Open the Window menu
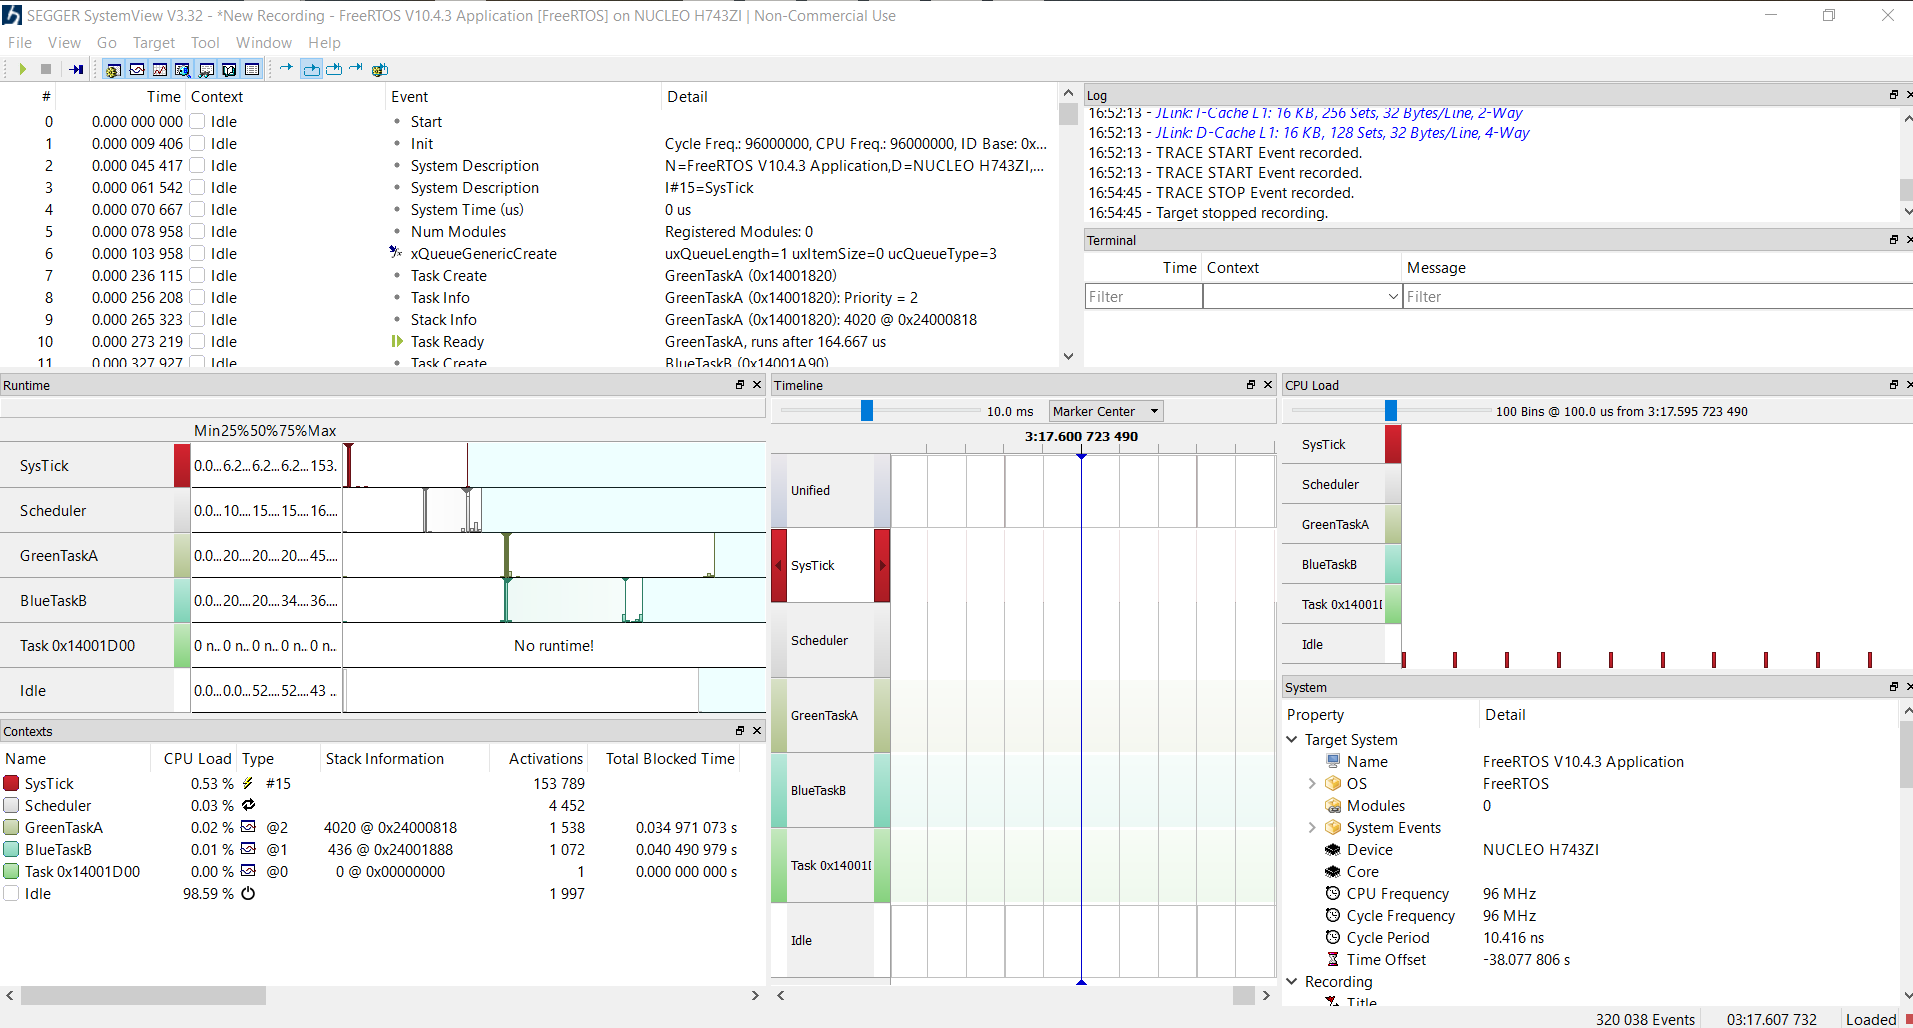The height and width of the screenshot is (1028, 1913). [x=264, y=42]
